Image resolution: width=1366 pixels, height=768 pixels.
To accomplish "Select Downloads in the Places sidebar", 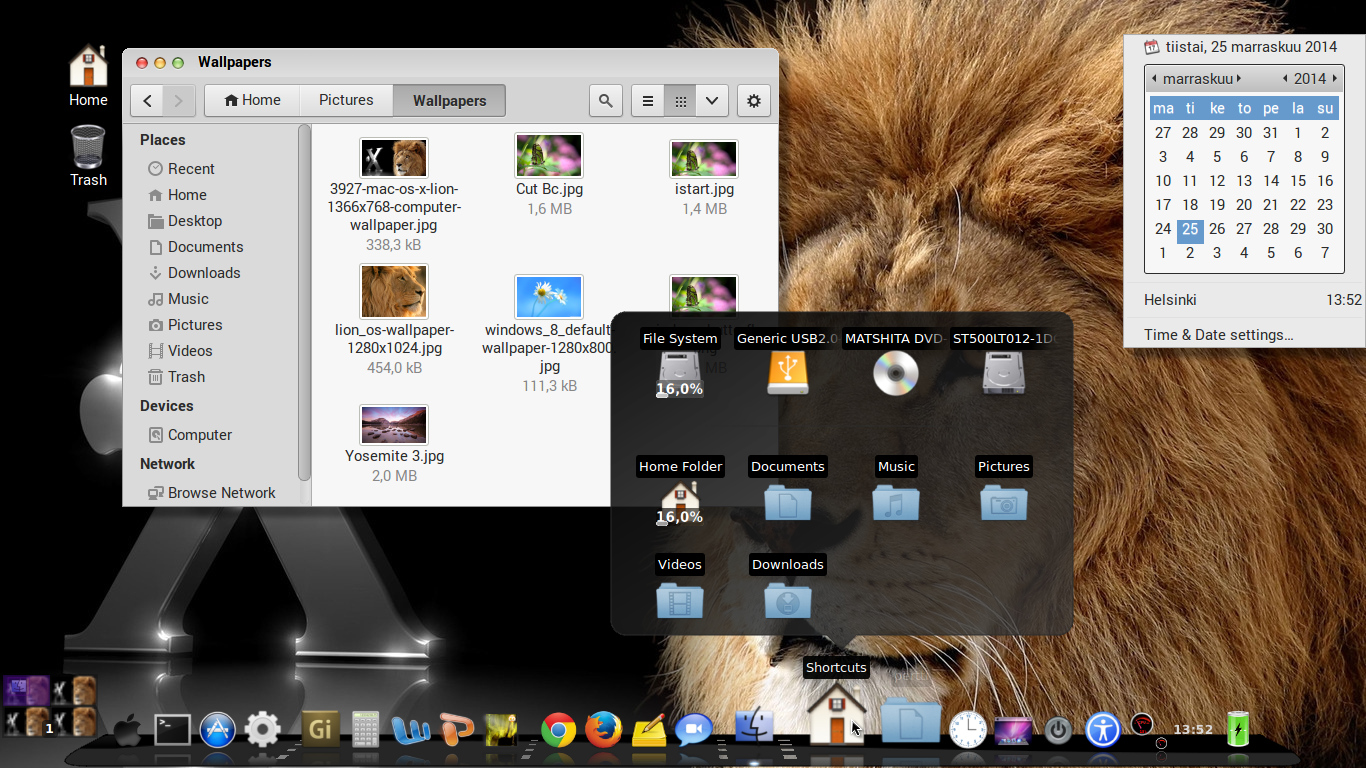I will click(204, 273).
